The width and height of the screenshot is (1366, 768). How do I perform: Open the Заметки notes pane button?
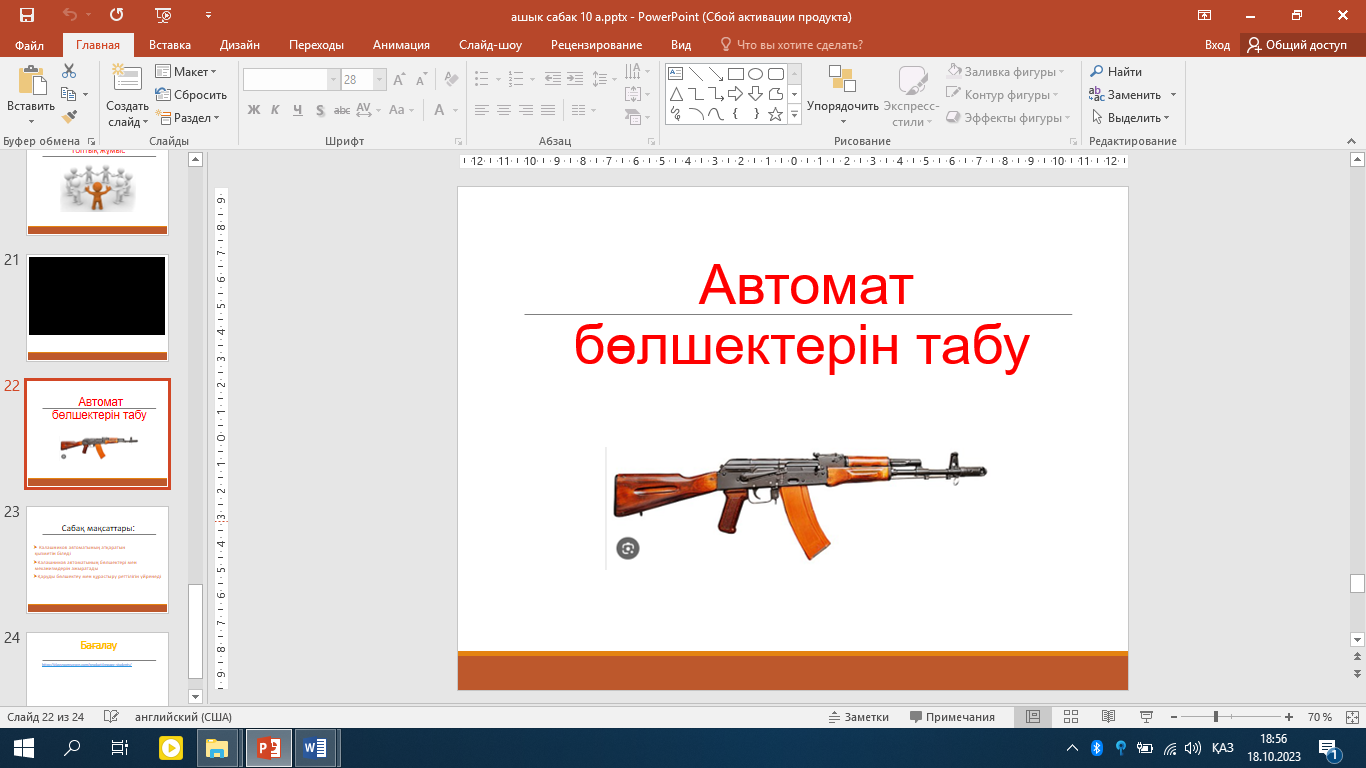(858, 717)
